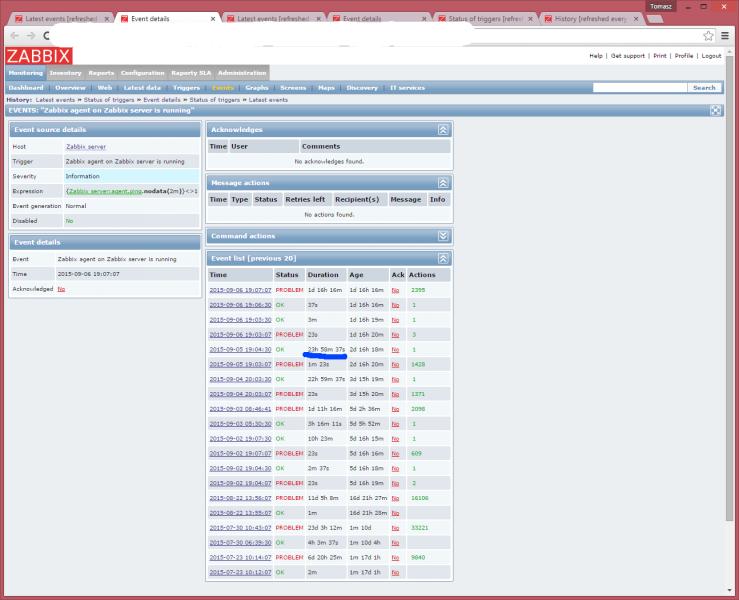Click the 2395 actions count
This screenshot has height=600, width=739.
tap(418, 290)
